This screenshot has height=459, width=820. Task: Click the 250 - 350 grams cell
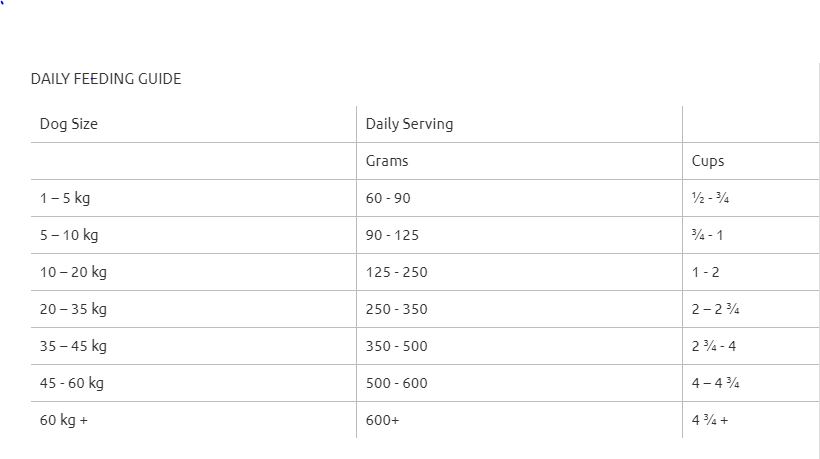click(x=396, y=309)
